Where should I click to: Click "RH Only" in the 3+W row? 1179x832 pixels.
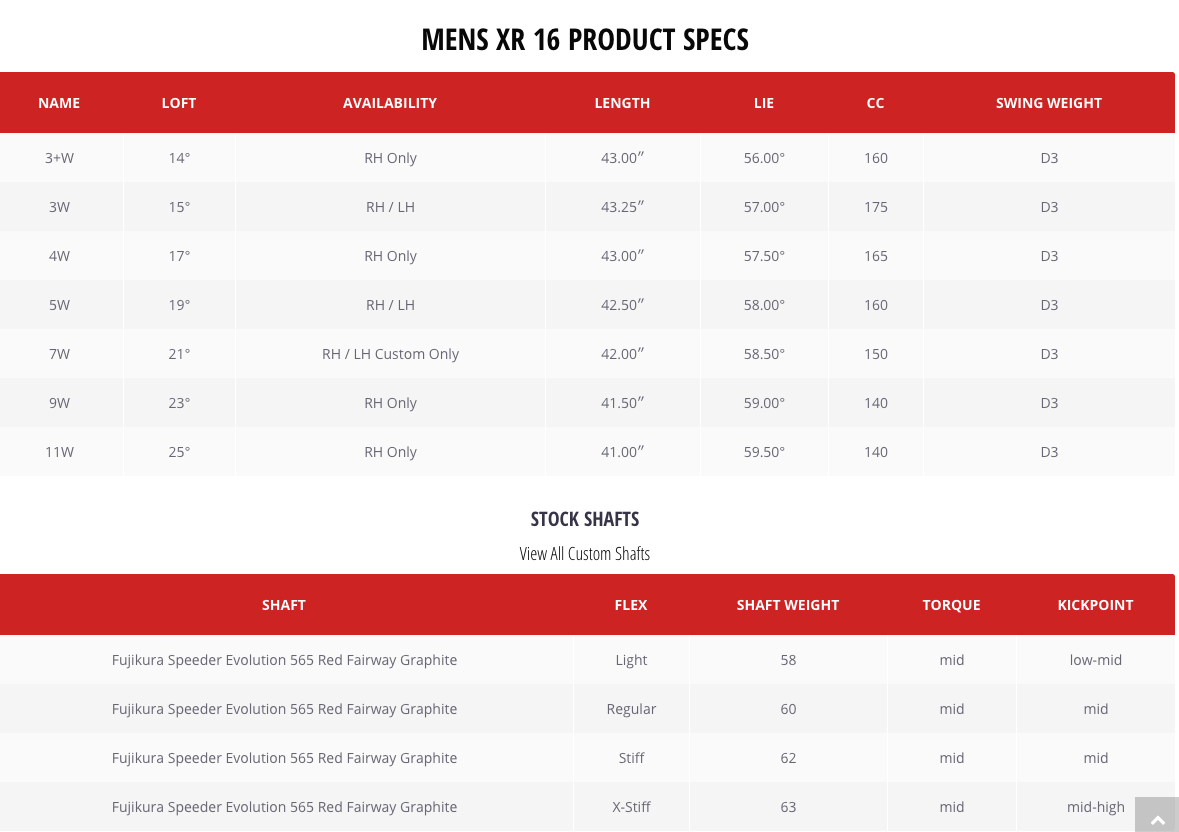coord(390,158)
